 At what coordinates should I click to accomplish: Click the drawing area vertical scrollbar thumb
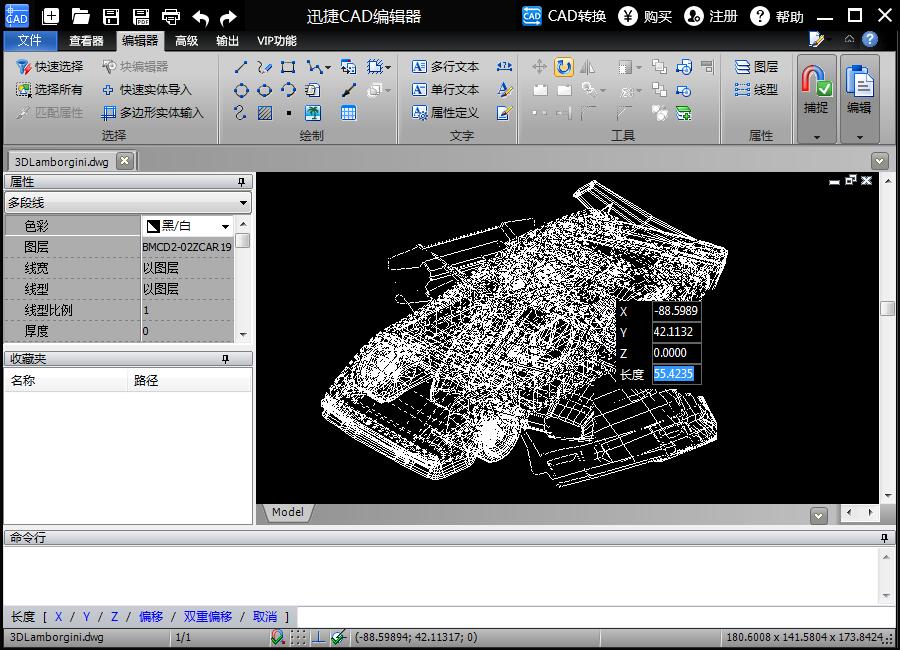point(887,309)
